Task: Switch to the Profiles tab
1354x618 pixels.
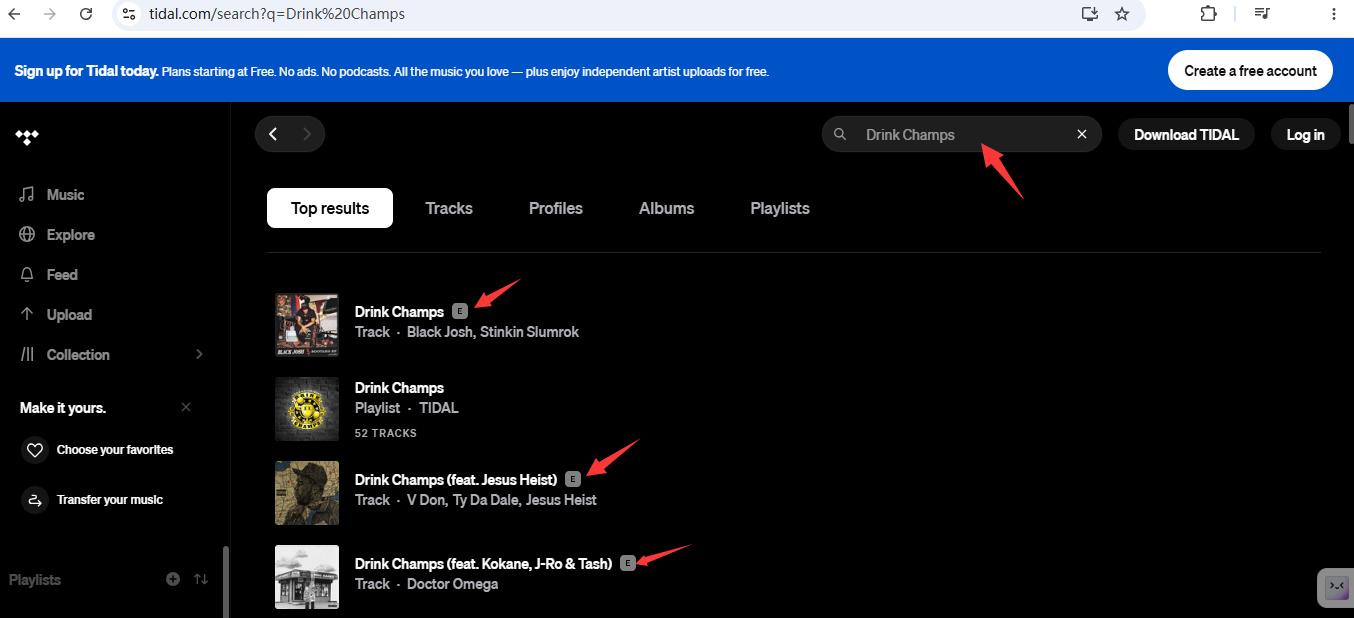Action: point(556,208)
